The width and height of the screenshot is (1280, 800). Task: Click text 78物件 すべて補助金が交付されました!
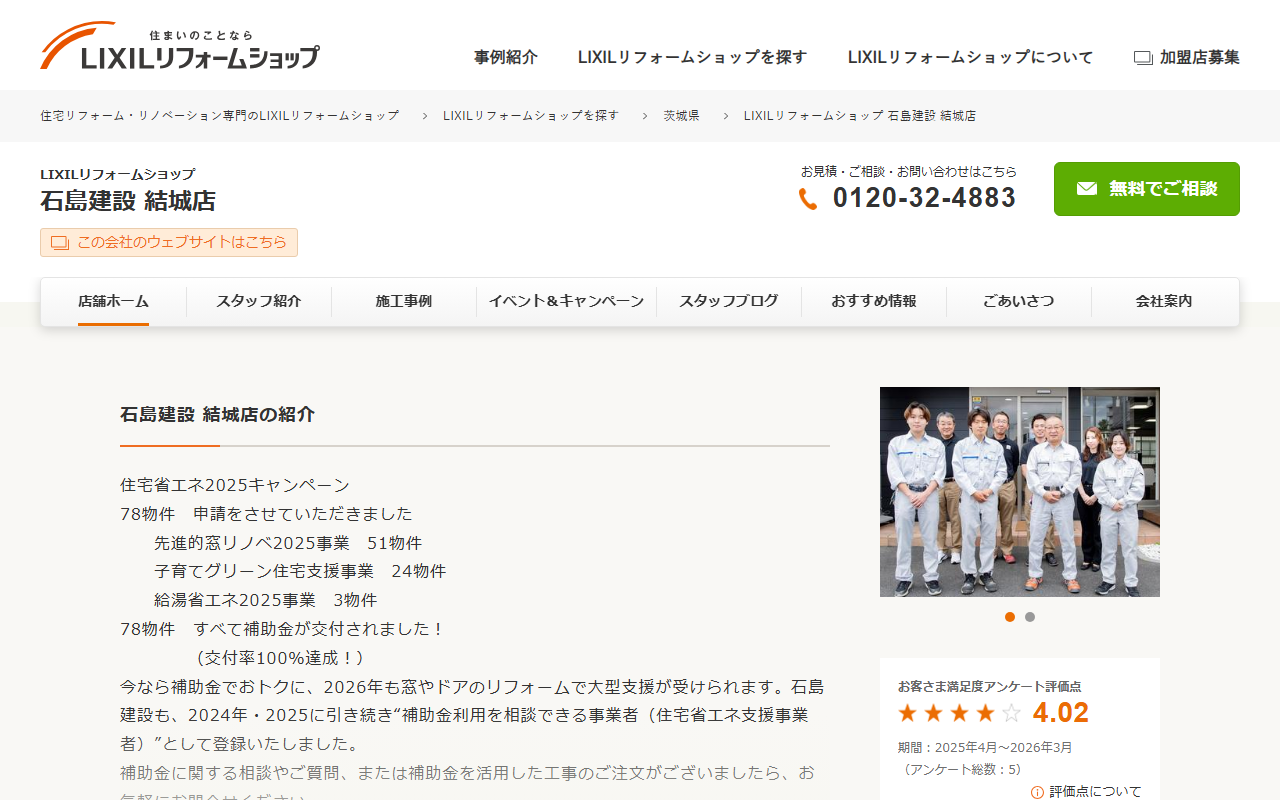coord(282,630)
